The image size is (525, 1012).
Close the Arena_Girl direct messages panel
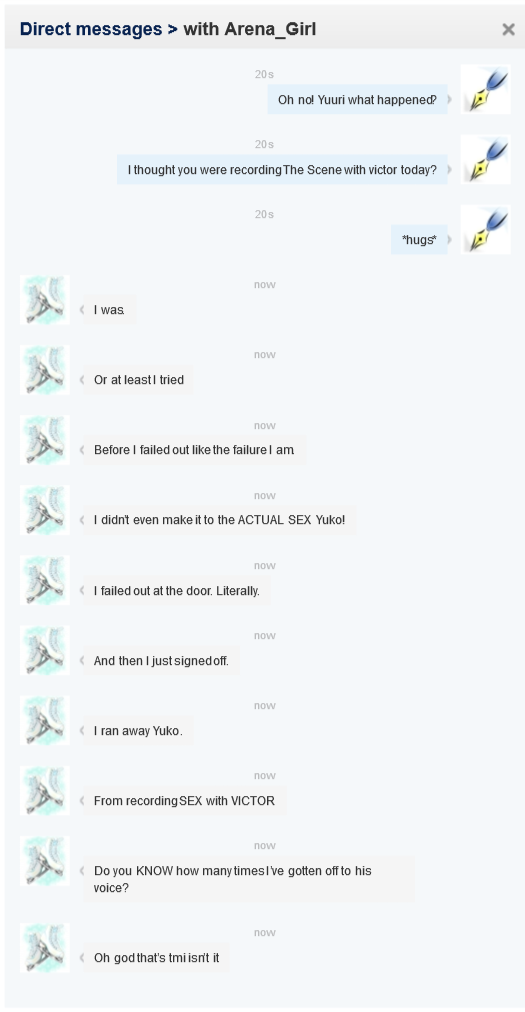(508, 29)
